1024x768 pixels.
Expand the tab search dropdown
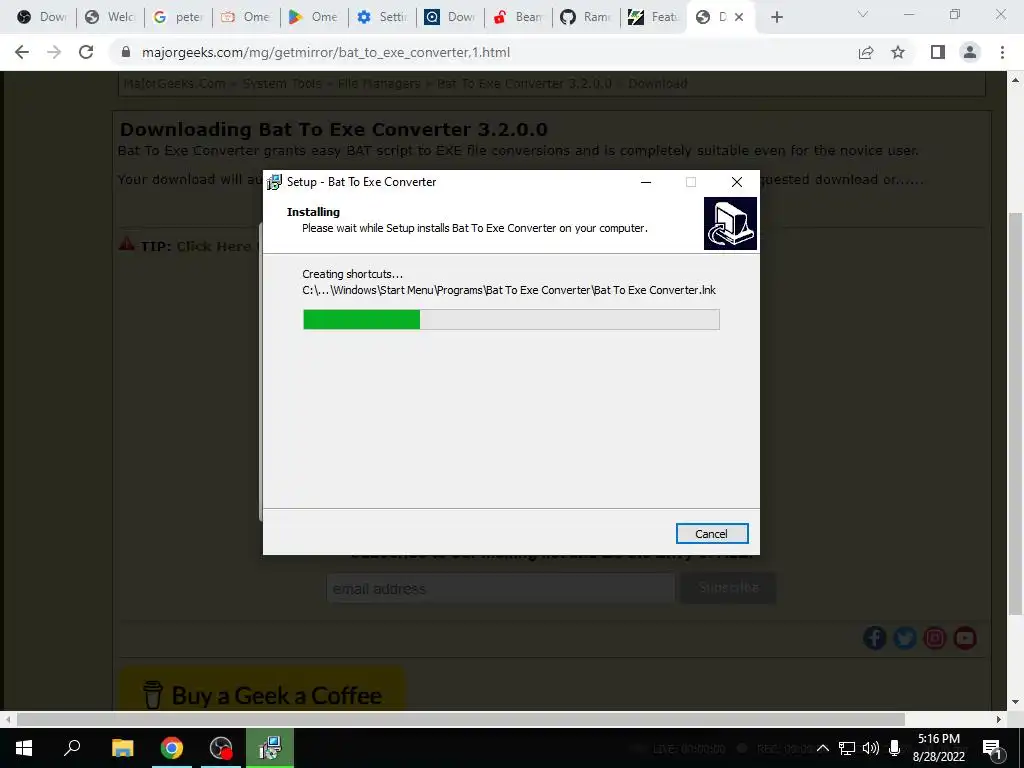click(x=863, y=14)
